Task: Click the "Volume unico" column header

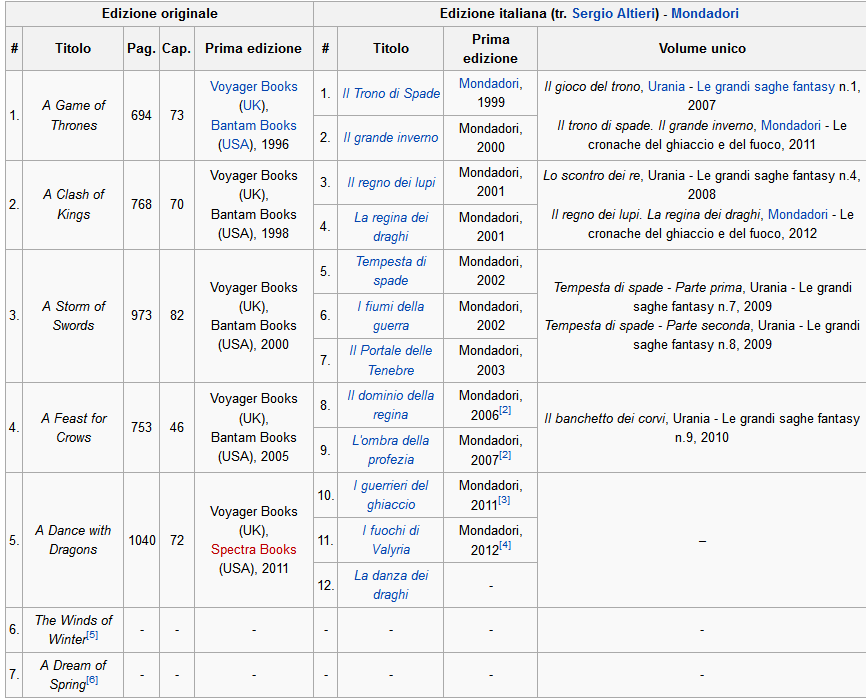Action: click(702, 49)
